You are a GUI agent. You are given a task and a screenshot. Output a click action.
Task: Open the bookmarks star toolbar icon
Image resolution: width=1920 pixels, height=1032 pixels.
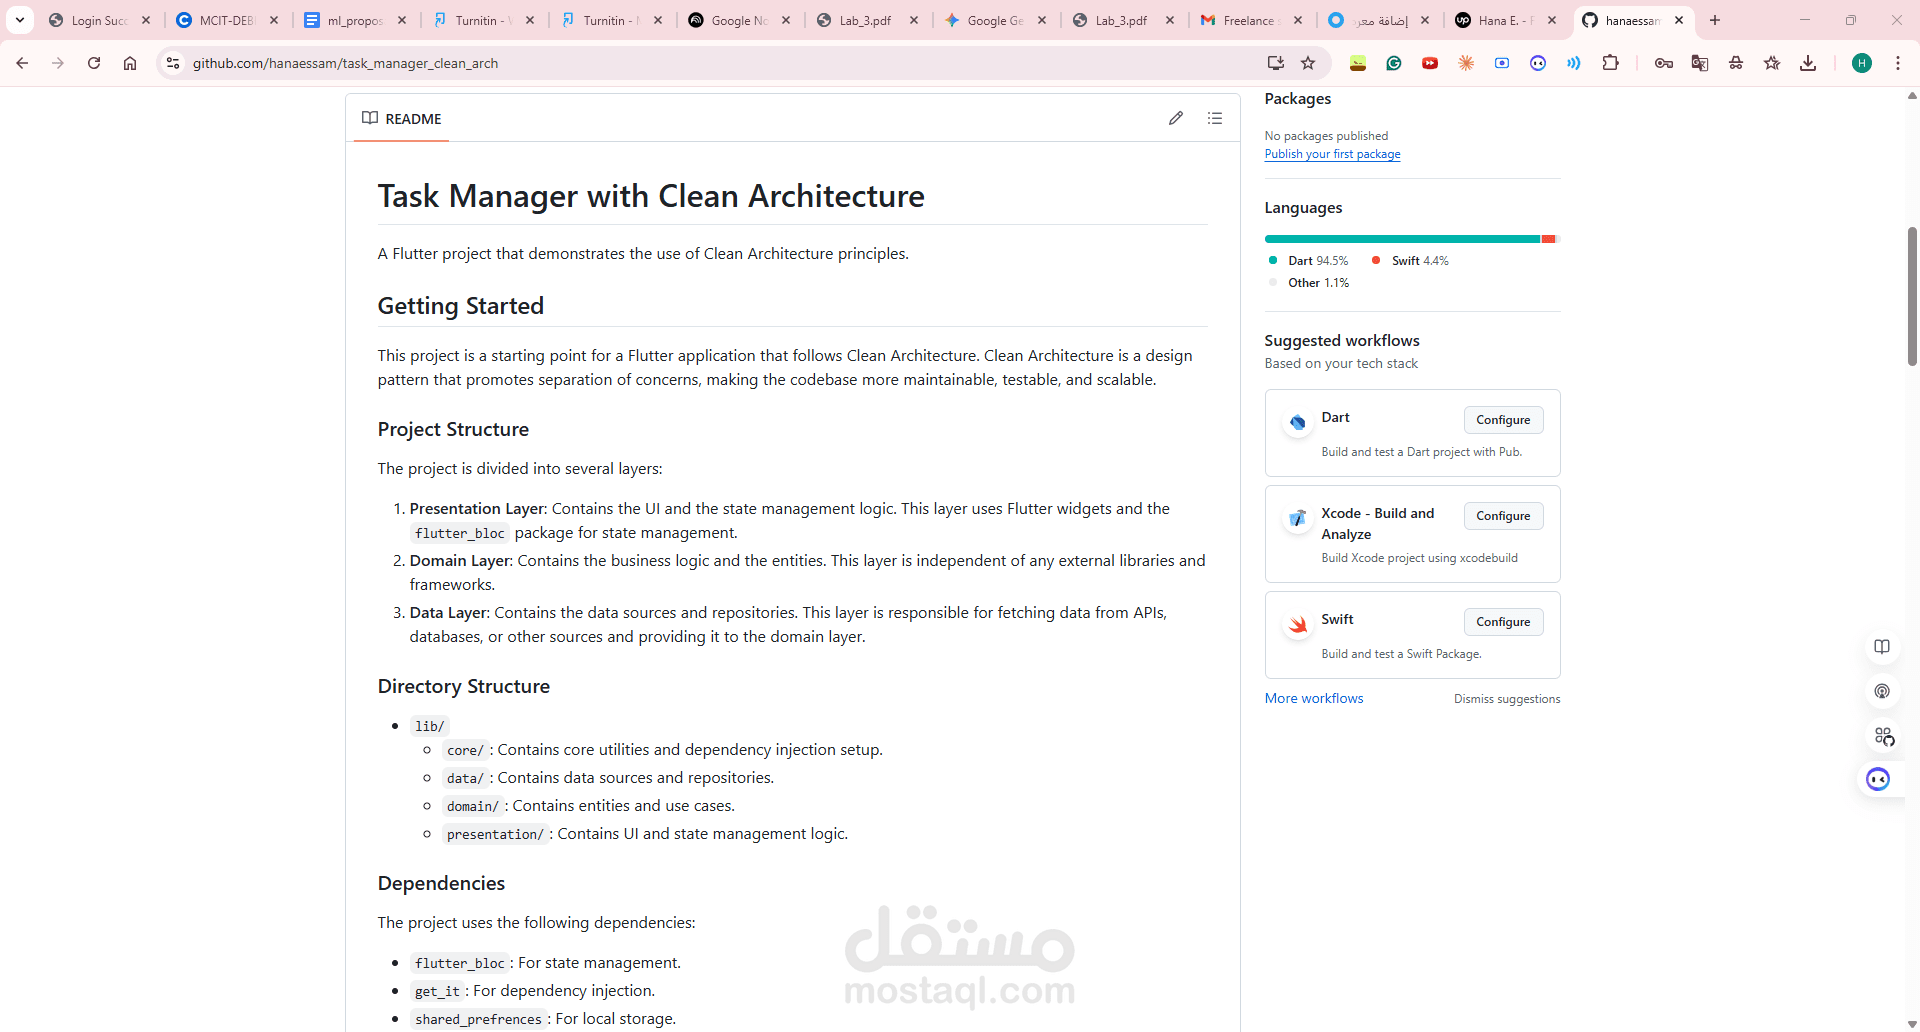(1772, 63)
